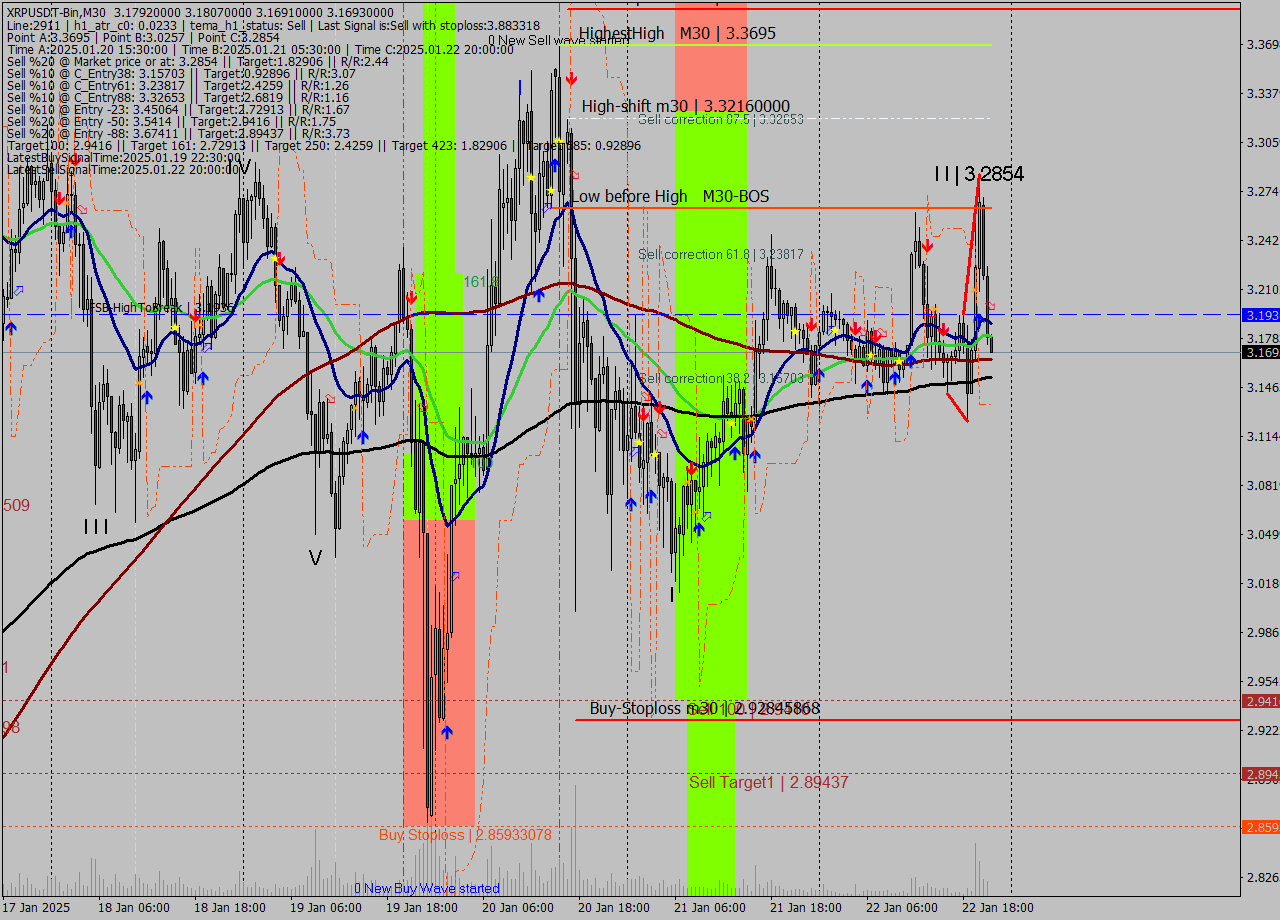Click the 3.274 price scale value
Image resolution: width=1280 pixels, height=920 pixels.
click(x=1262, y=192)
